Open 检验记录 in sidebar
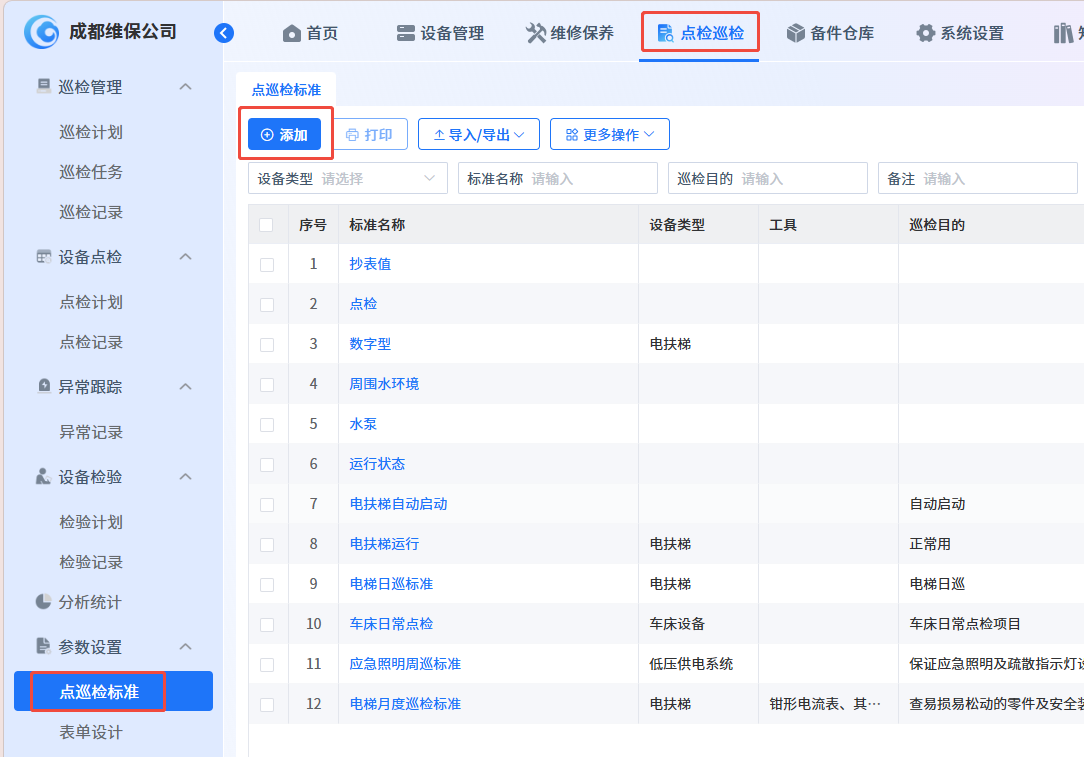 [91, 562]
